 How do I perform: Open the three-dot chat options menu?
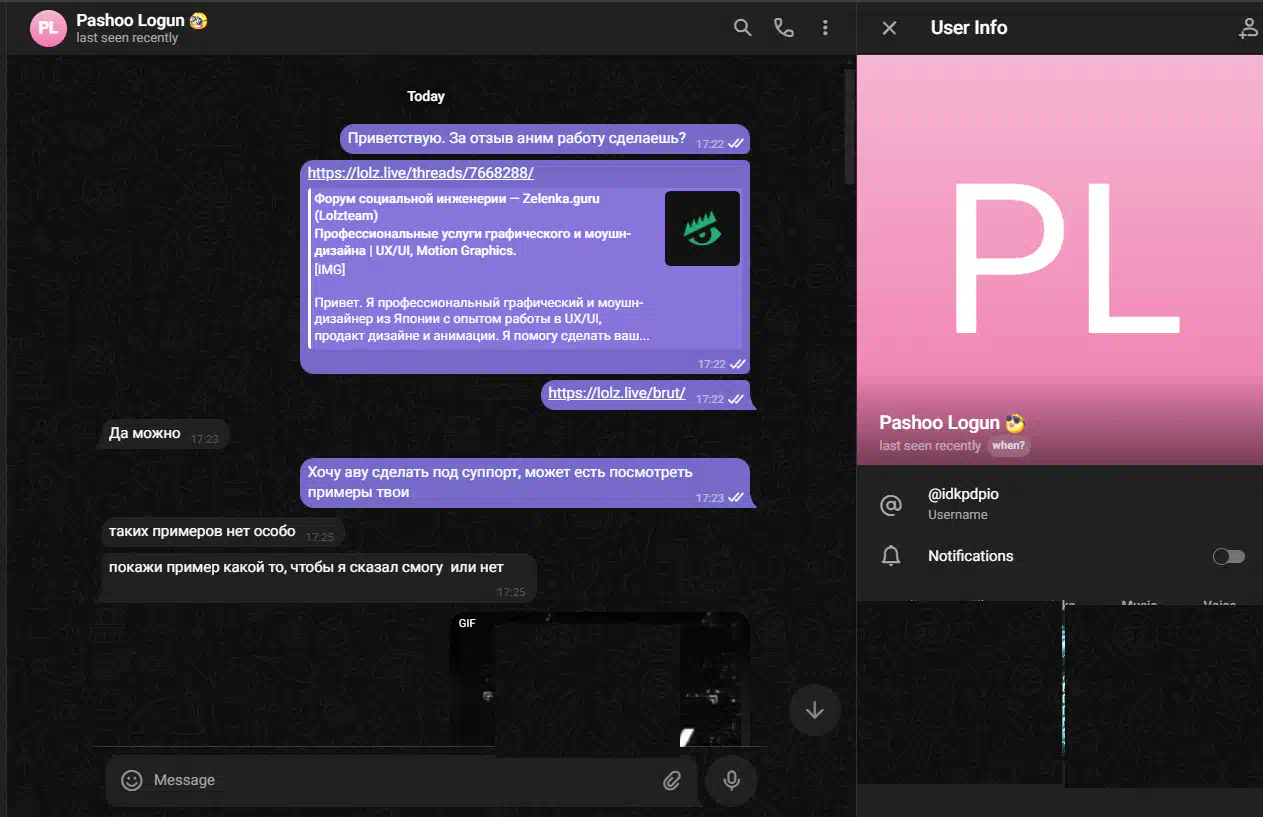point(825,28)
